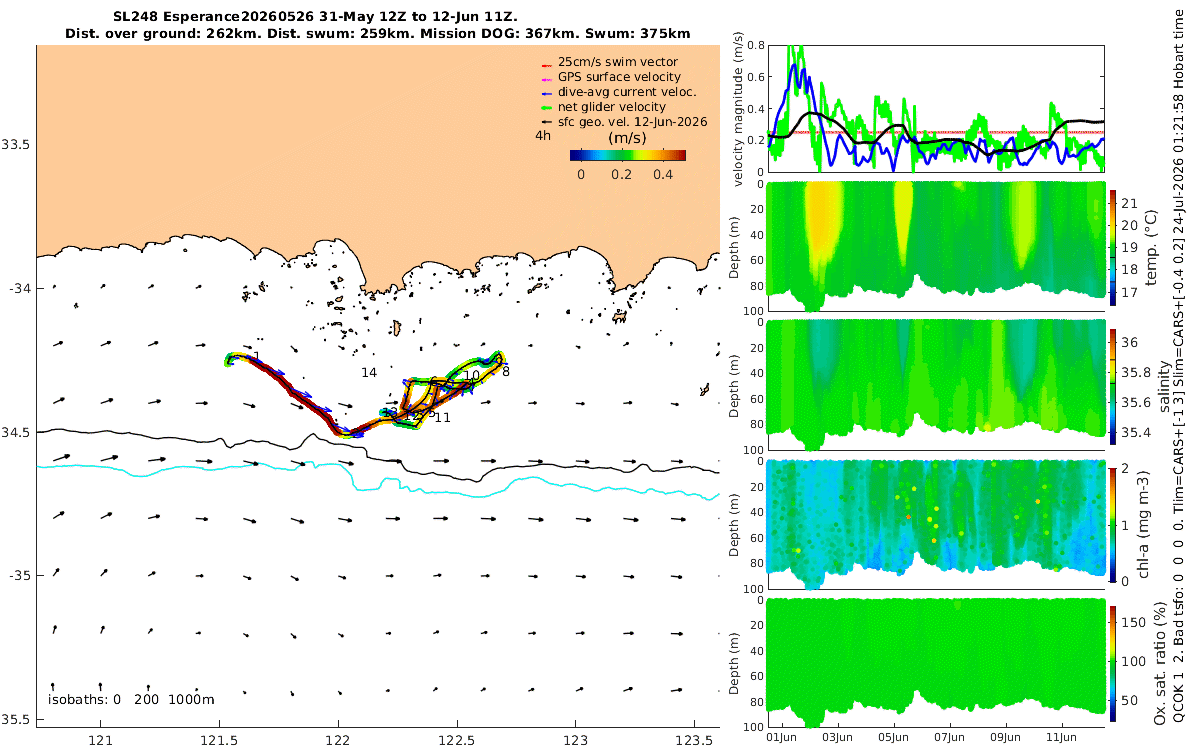The width and height of the screenshot is (1200, 750).
Task: Select the 'GPS surface velocity' legend entry
Action: point(619,76)
